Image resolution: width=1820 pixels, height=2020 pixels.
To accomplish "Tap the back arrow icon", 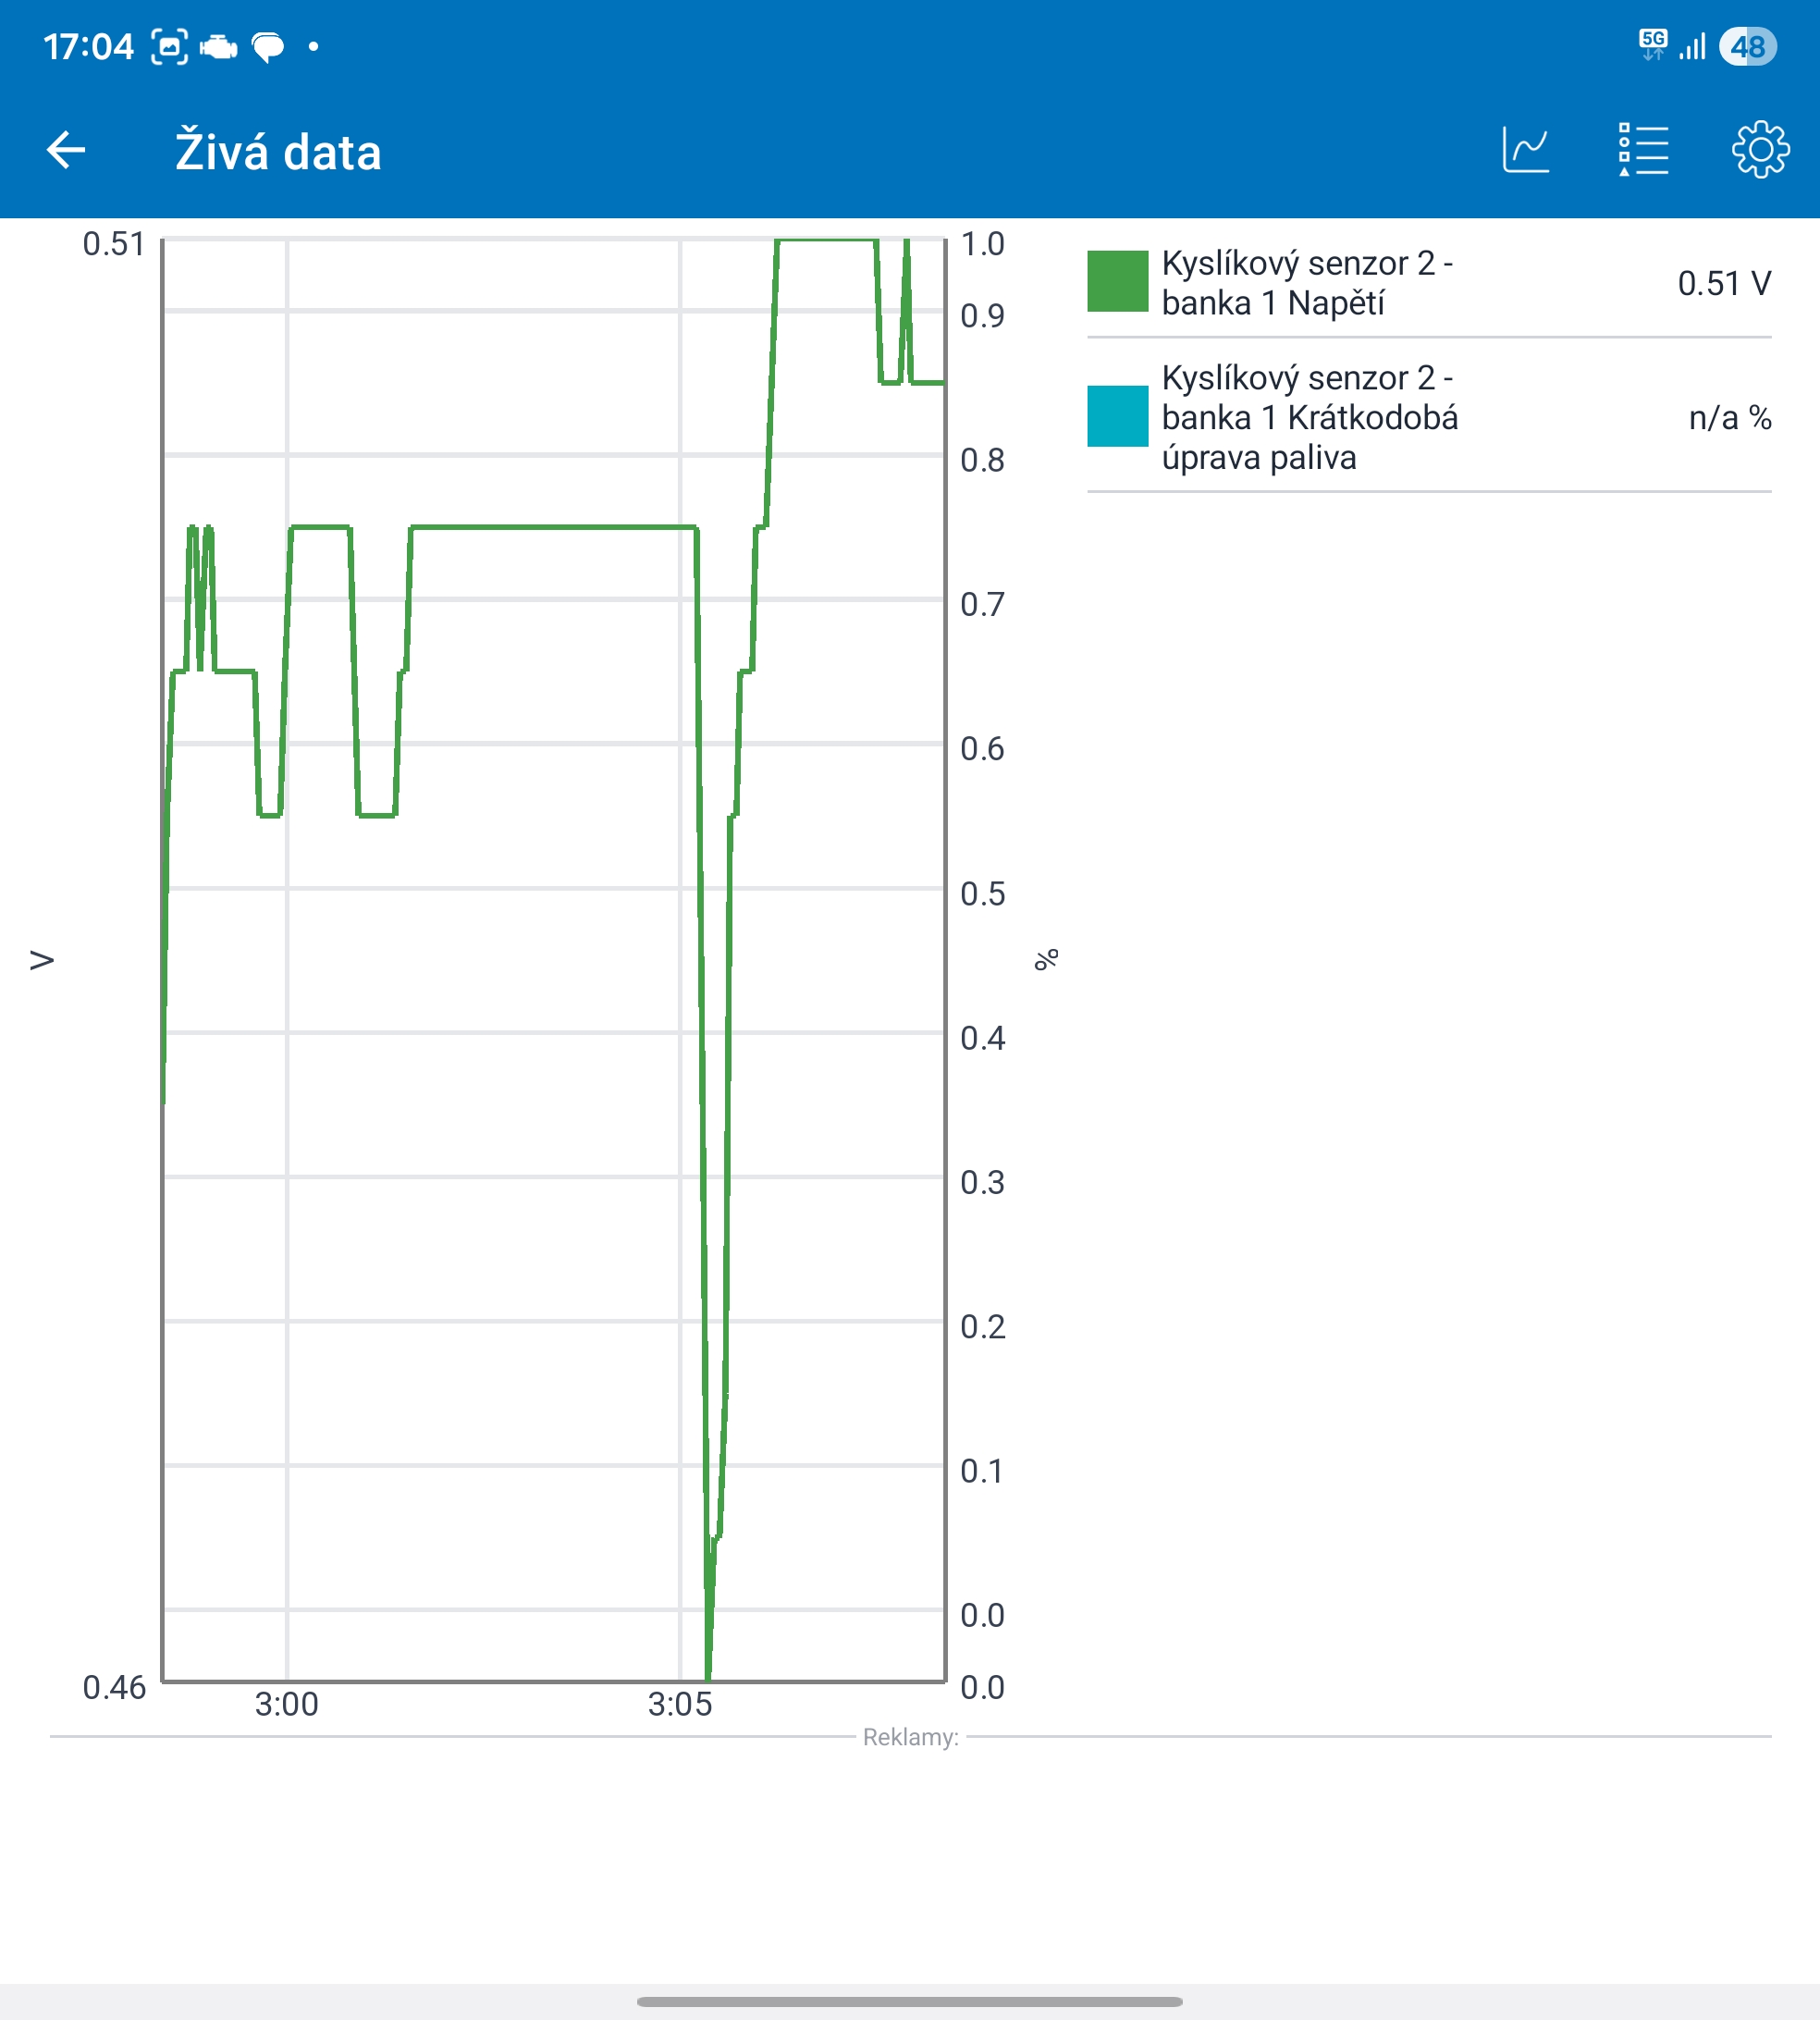I will click(66, 151).
